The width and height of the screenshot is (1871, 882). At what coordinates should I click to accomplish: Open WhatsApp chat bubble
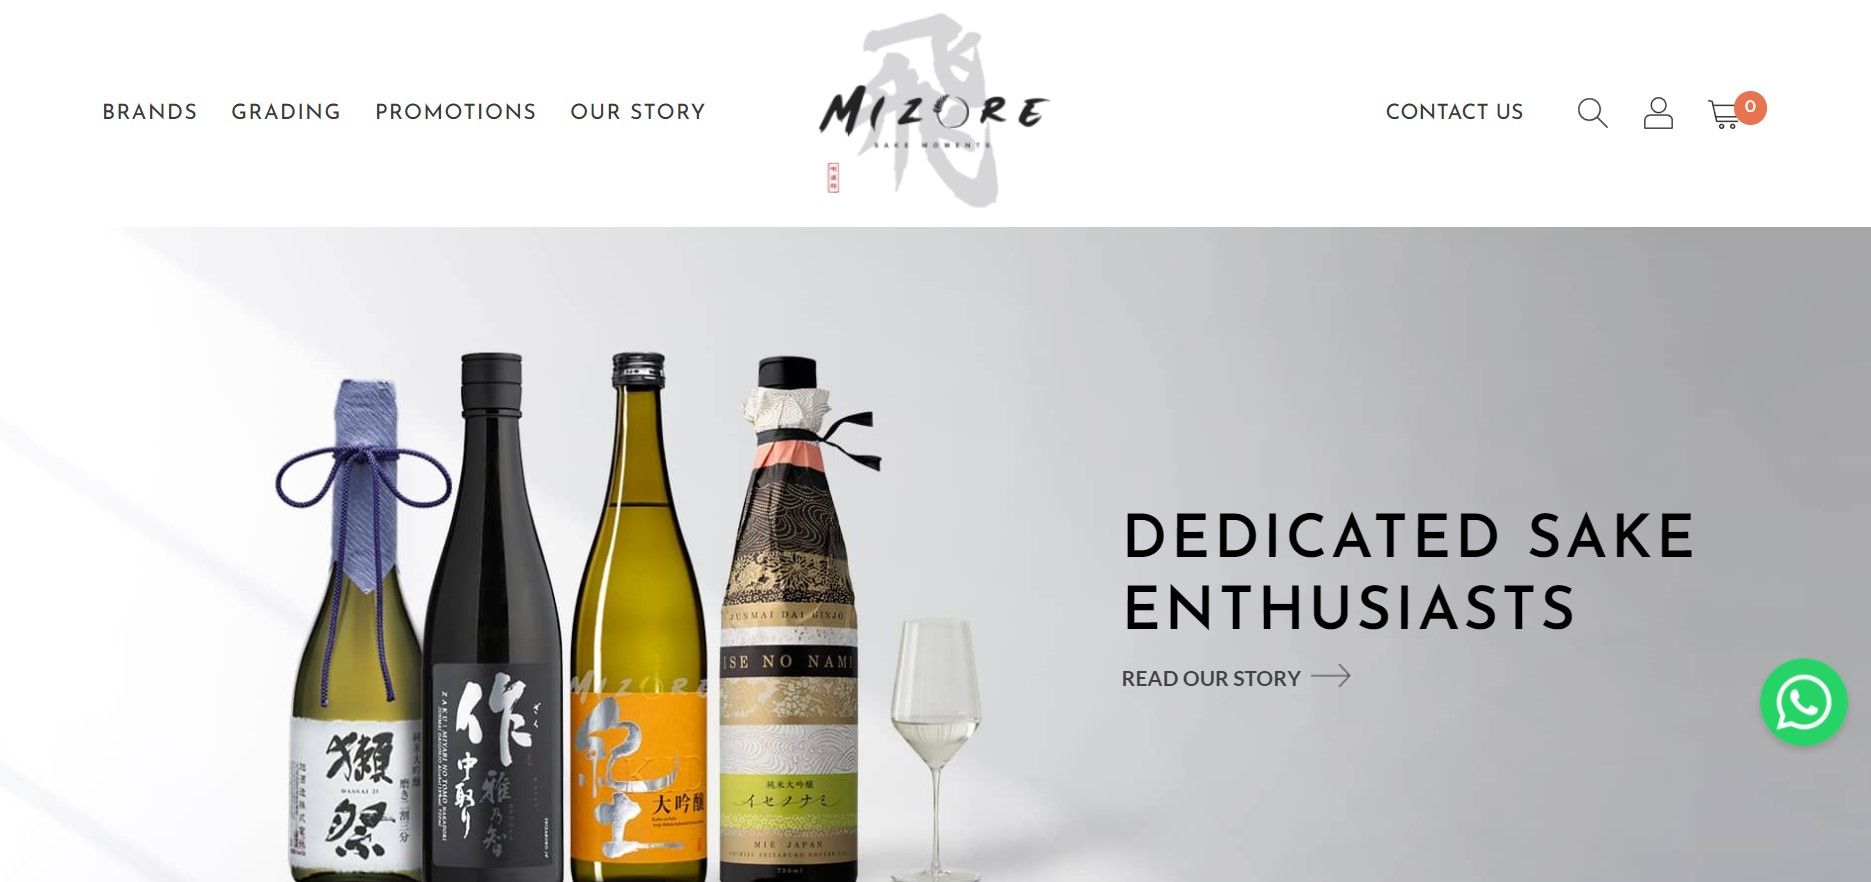[1803, 702]
